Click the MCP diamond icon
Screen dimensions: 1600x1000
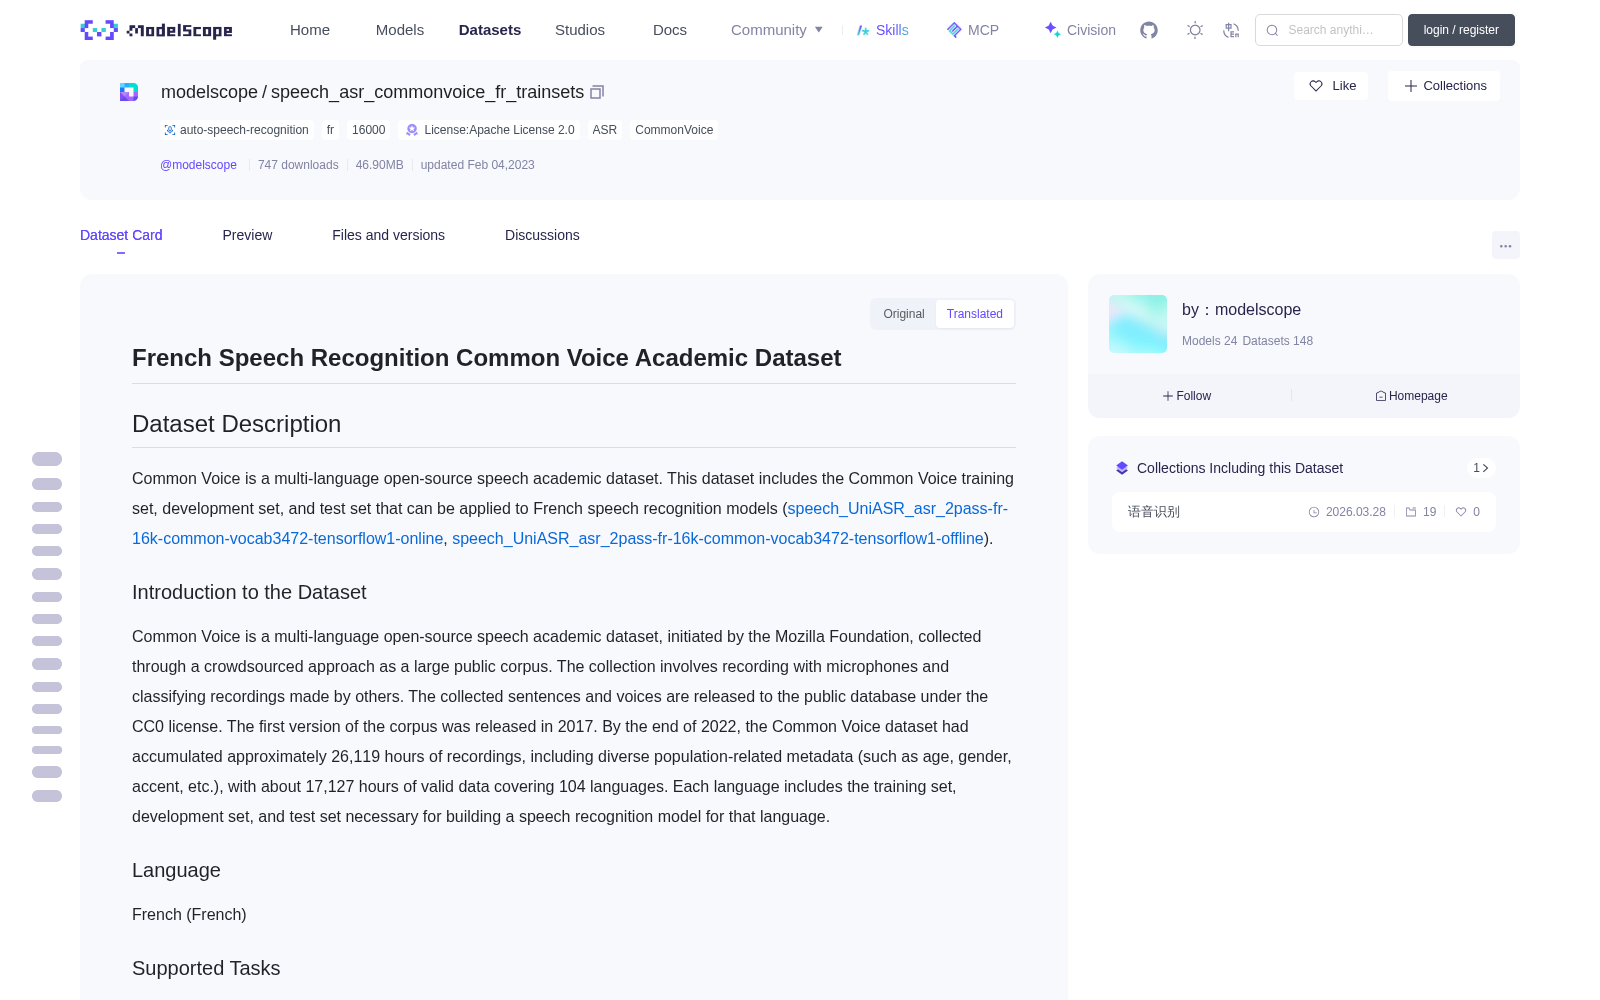tap(954, 30)
